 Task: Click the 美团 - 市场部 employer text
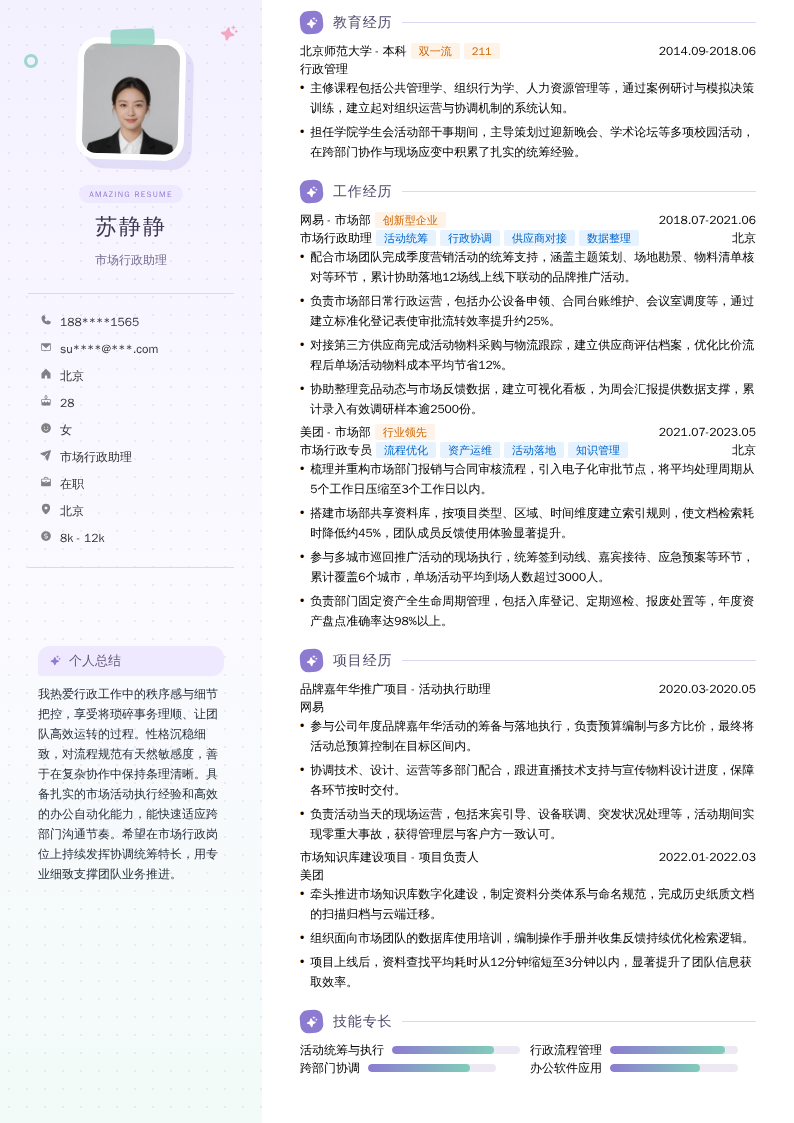point(335,432)
